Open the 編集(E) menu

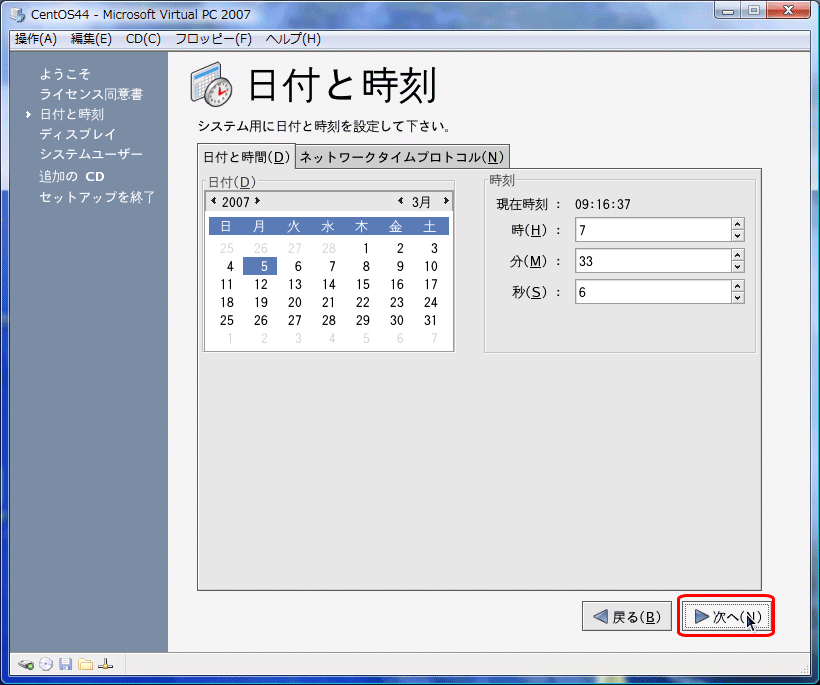[x=91, y=39]
